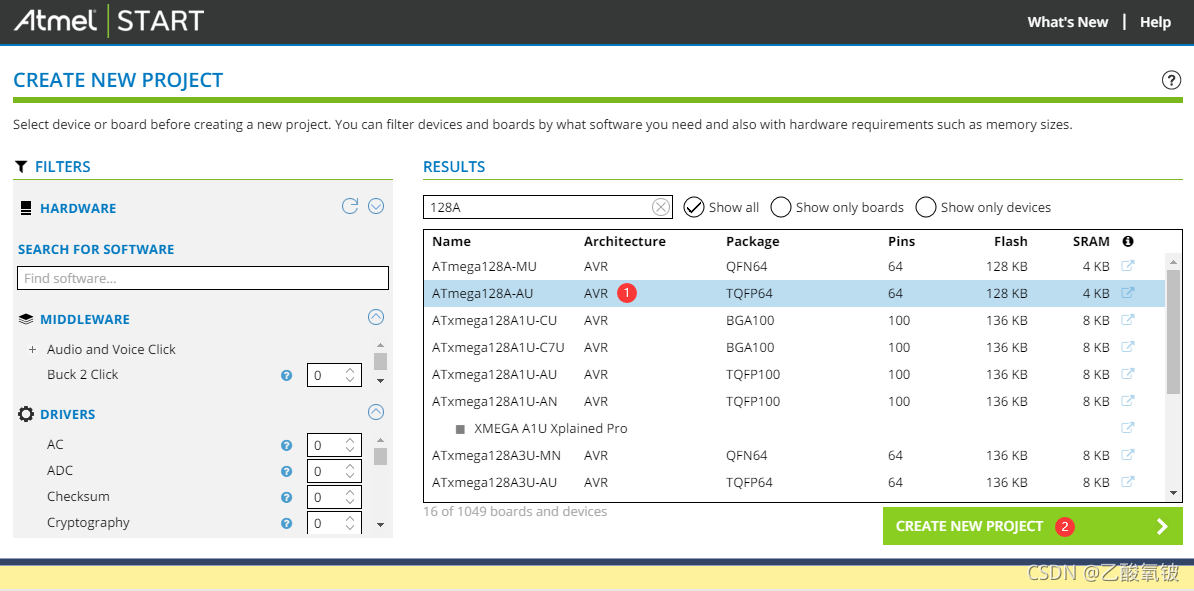The width and height of the screenshot is (1194, 591).
Task: Clear the 128A search text
Action: [661, 207]
